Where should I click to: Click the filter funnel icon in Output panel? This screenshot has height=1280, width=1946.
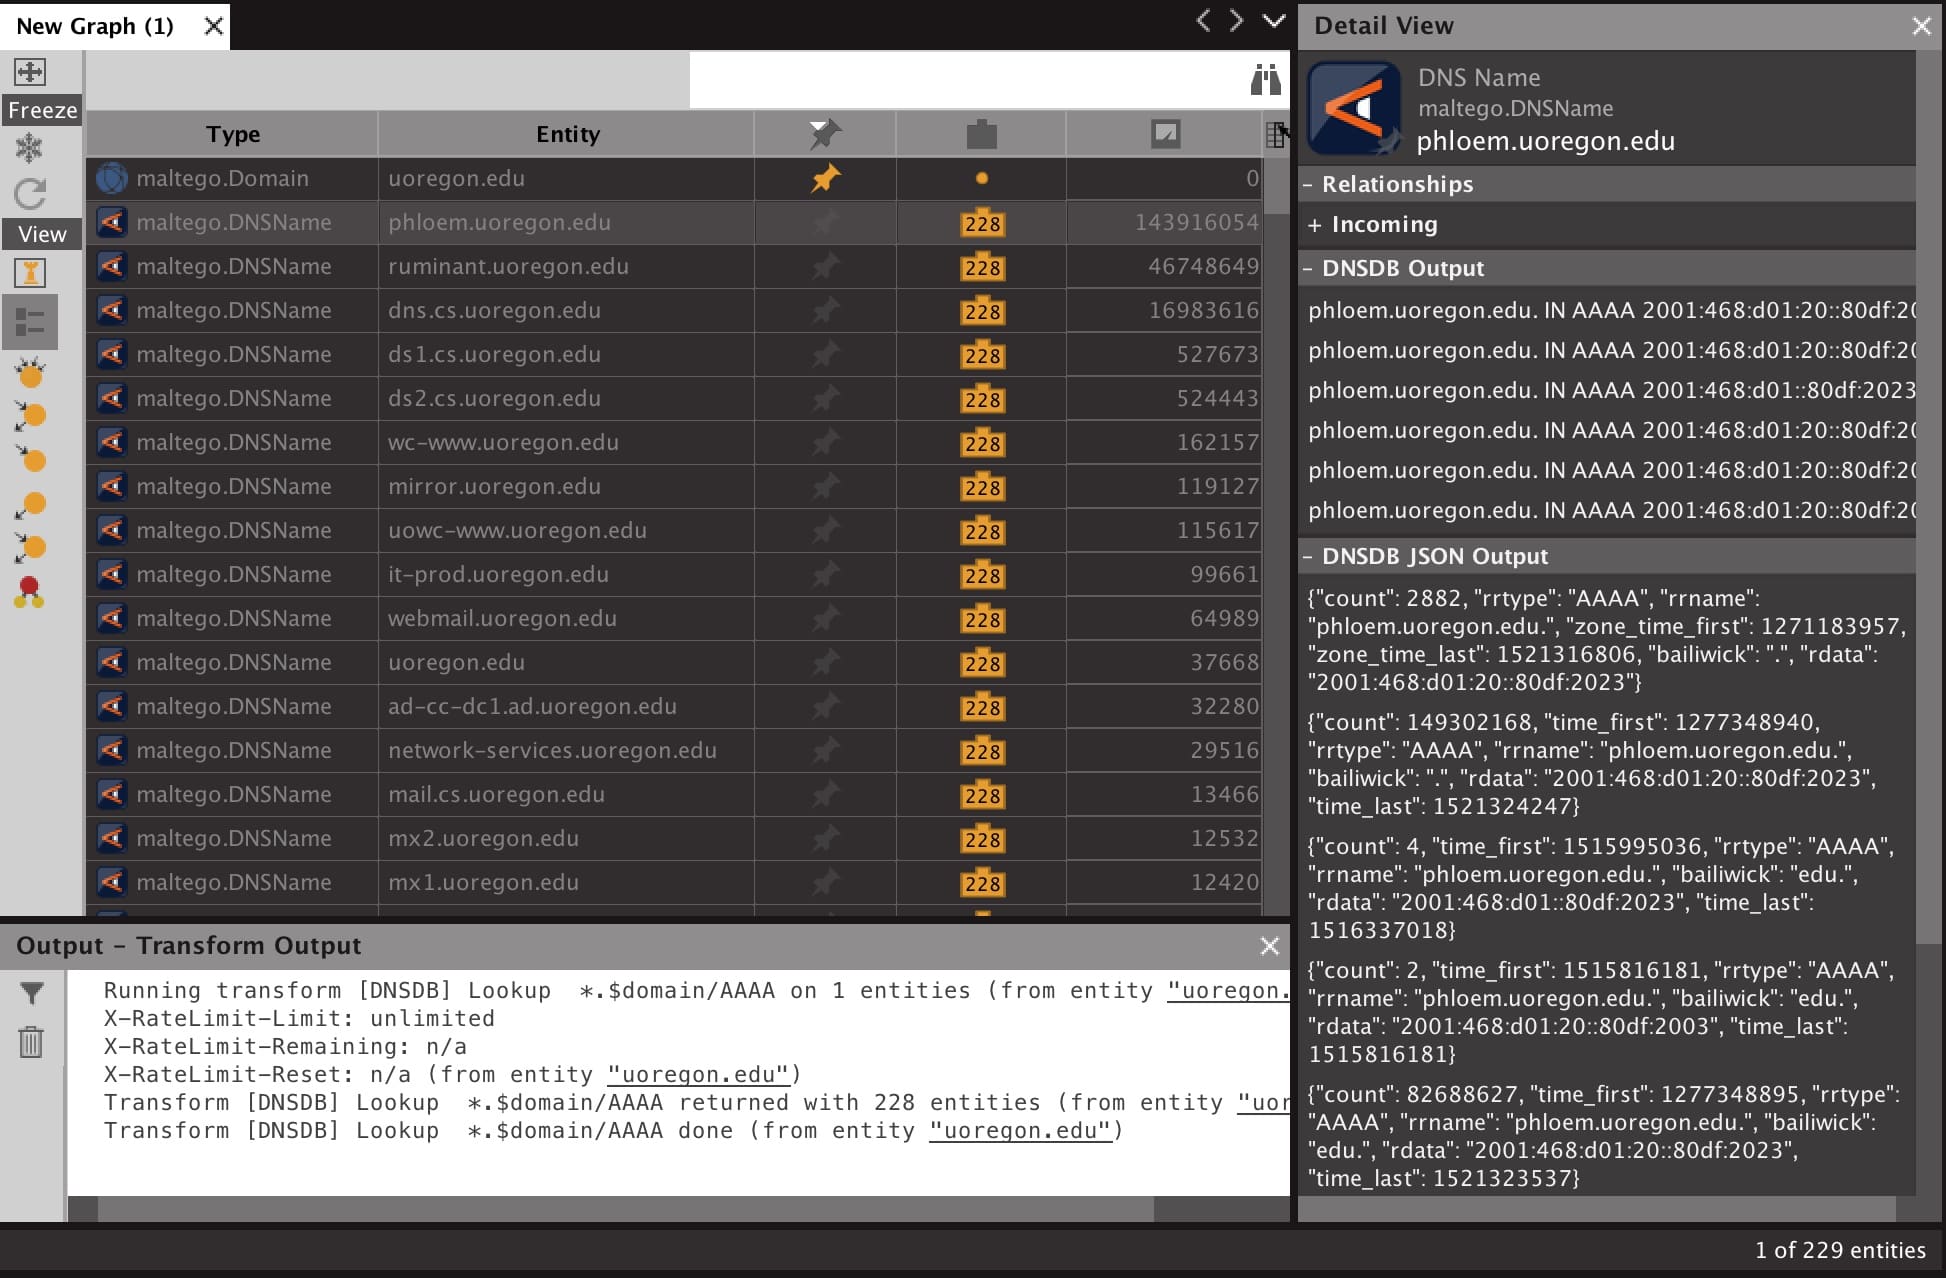(x=31, y=993)
